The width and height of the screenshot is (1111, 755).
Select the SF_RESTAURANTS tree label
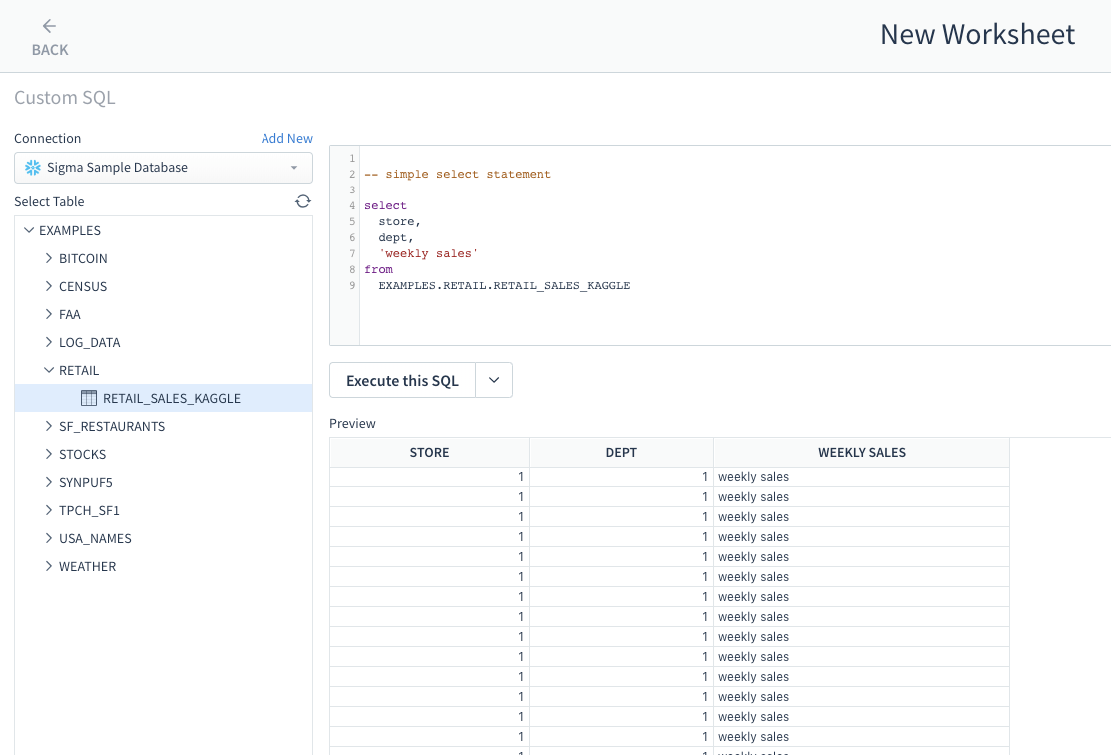pos(112,426)
